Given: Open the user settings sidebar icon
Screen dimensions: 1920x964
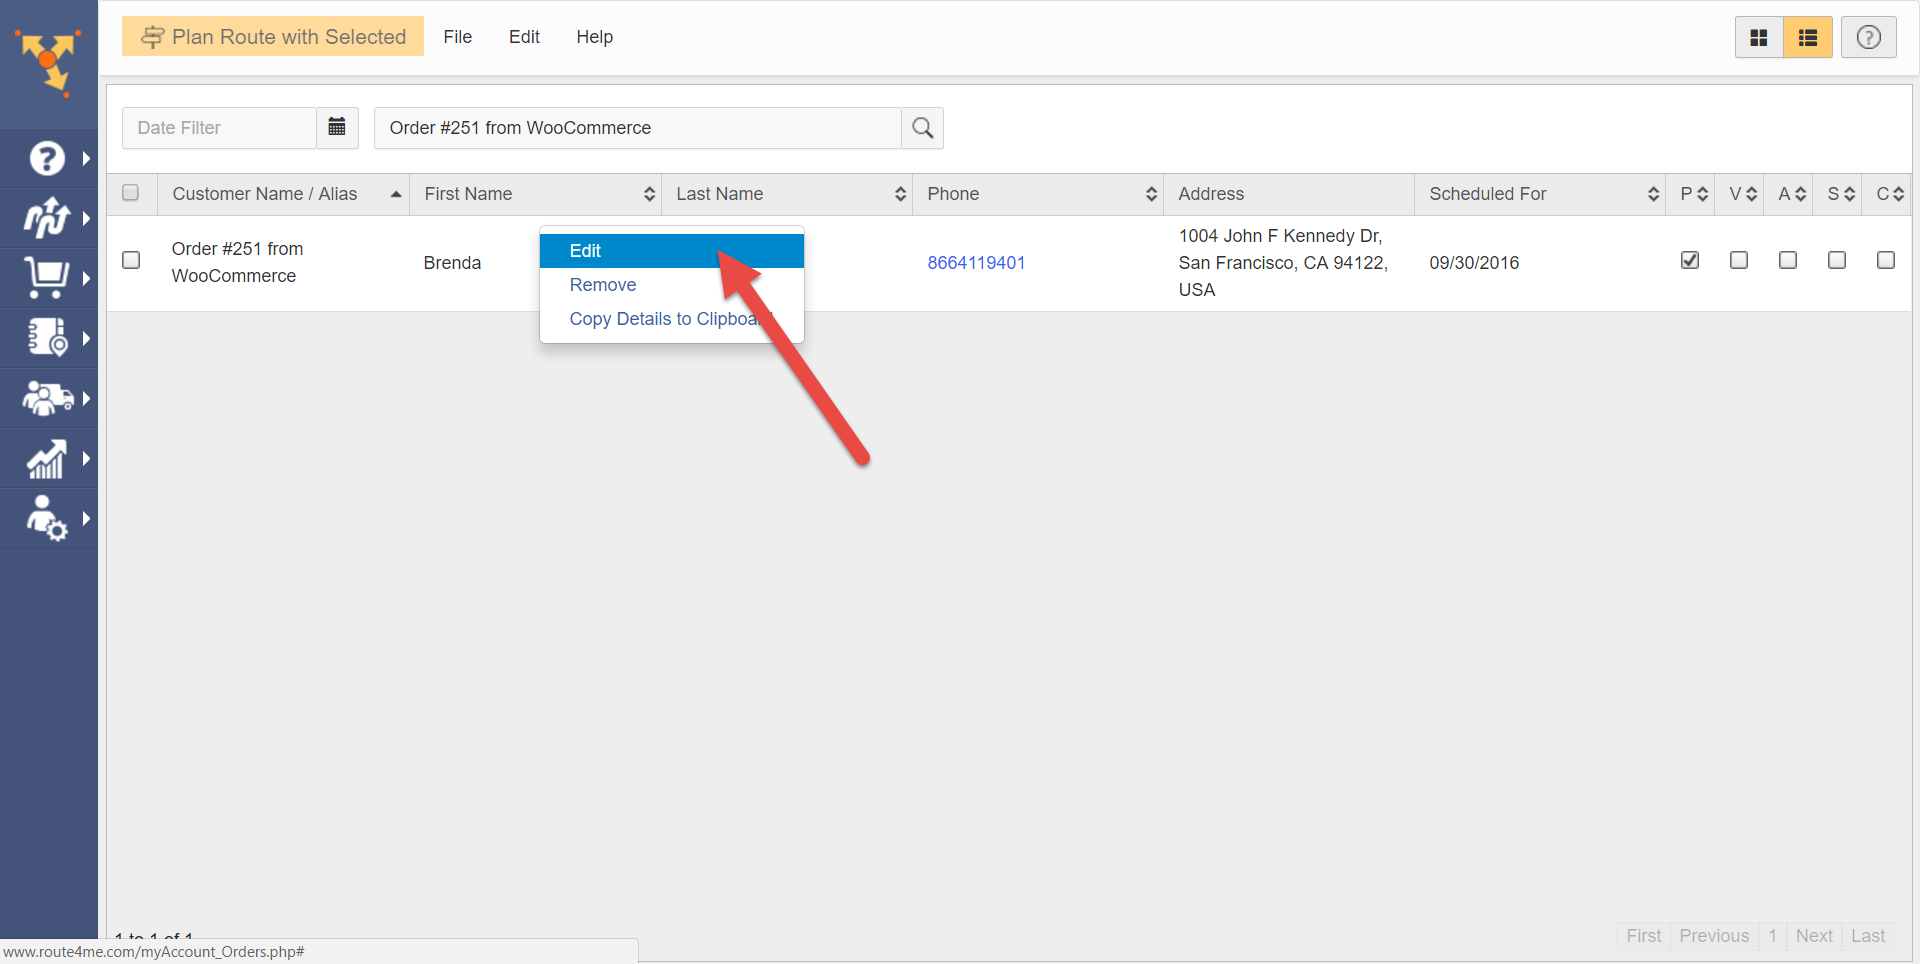Looking at the screenshot, I should 47,518.
